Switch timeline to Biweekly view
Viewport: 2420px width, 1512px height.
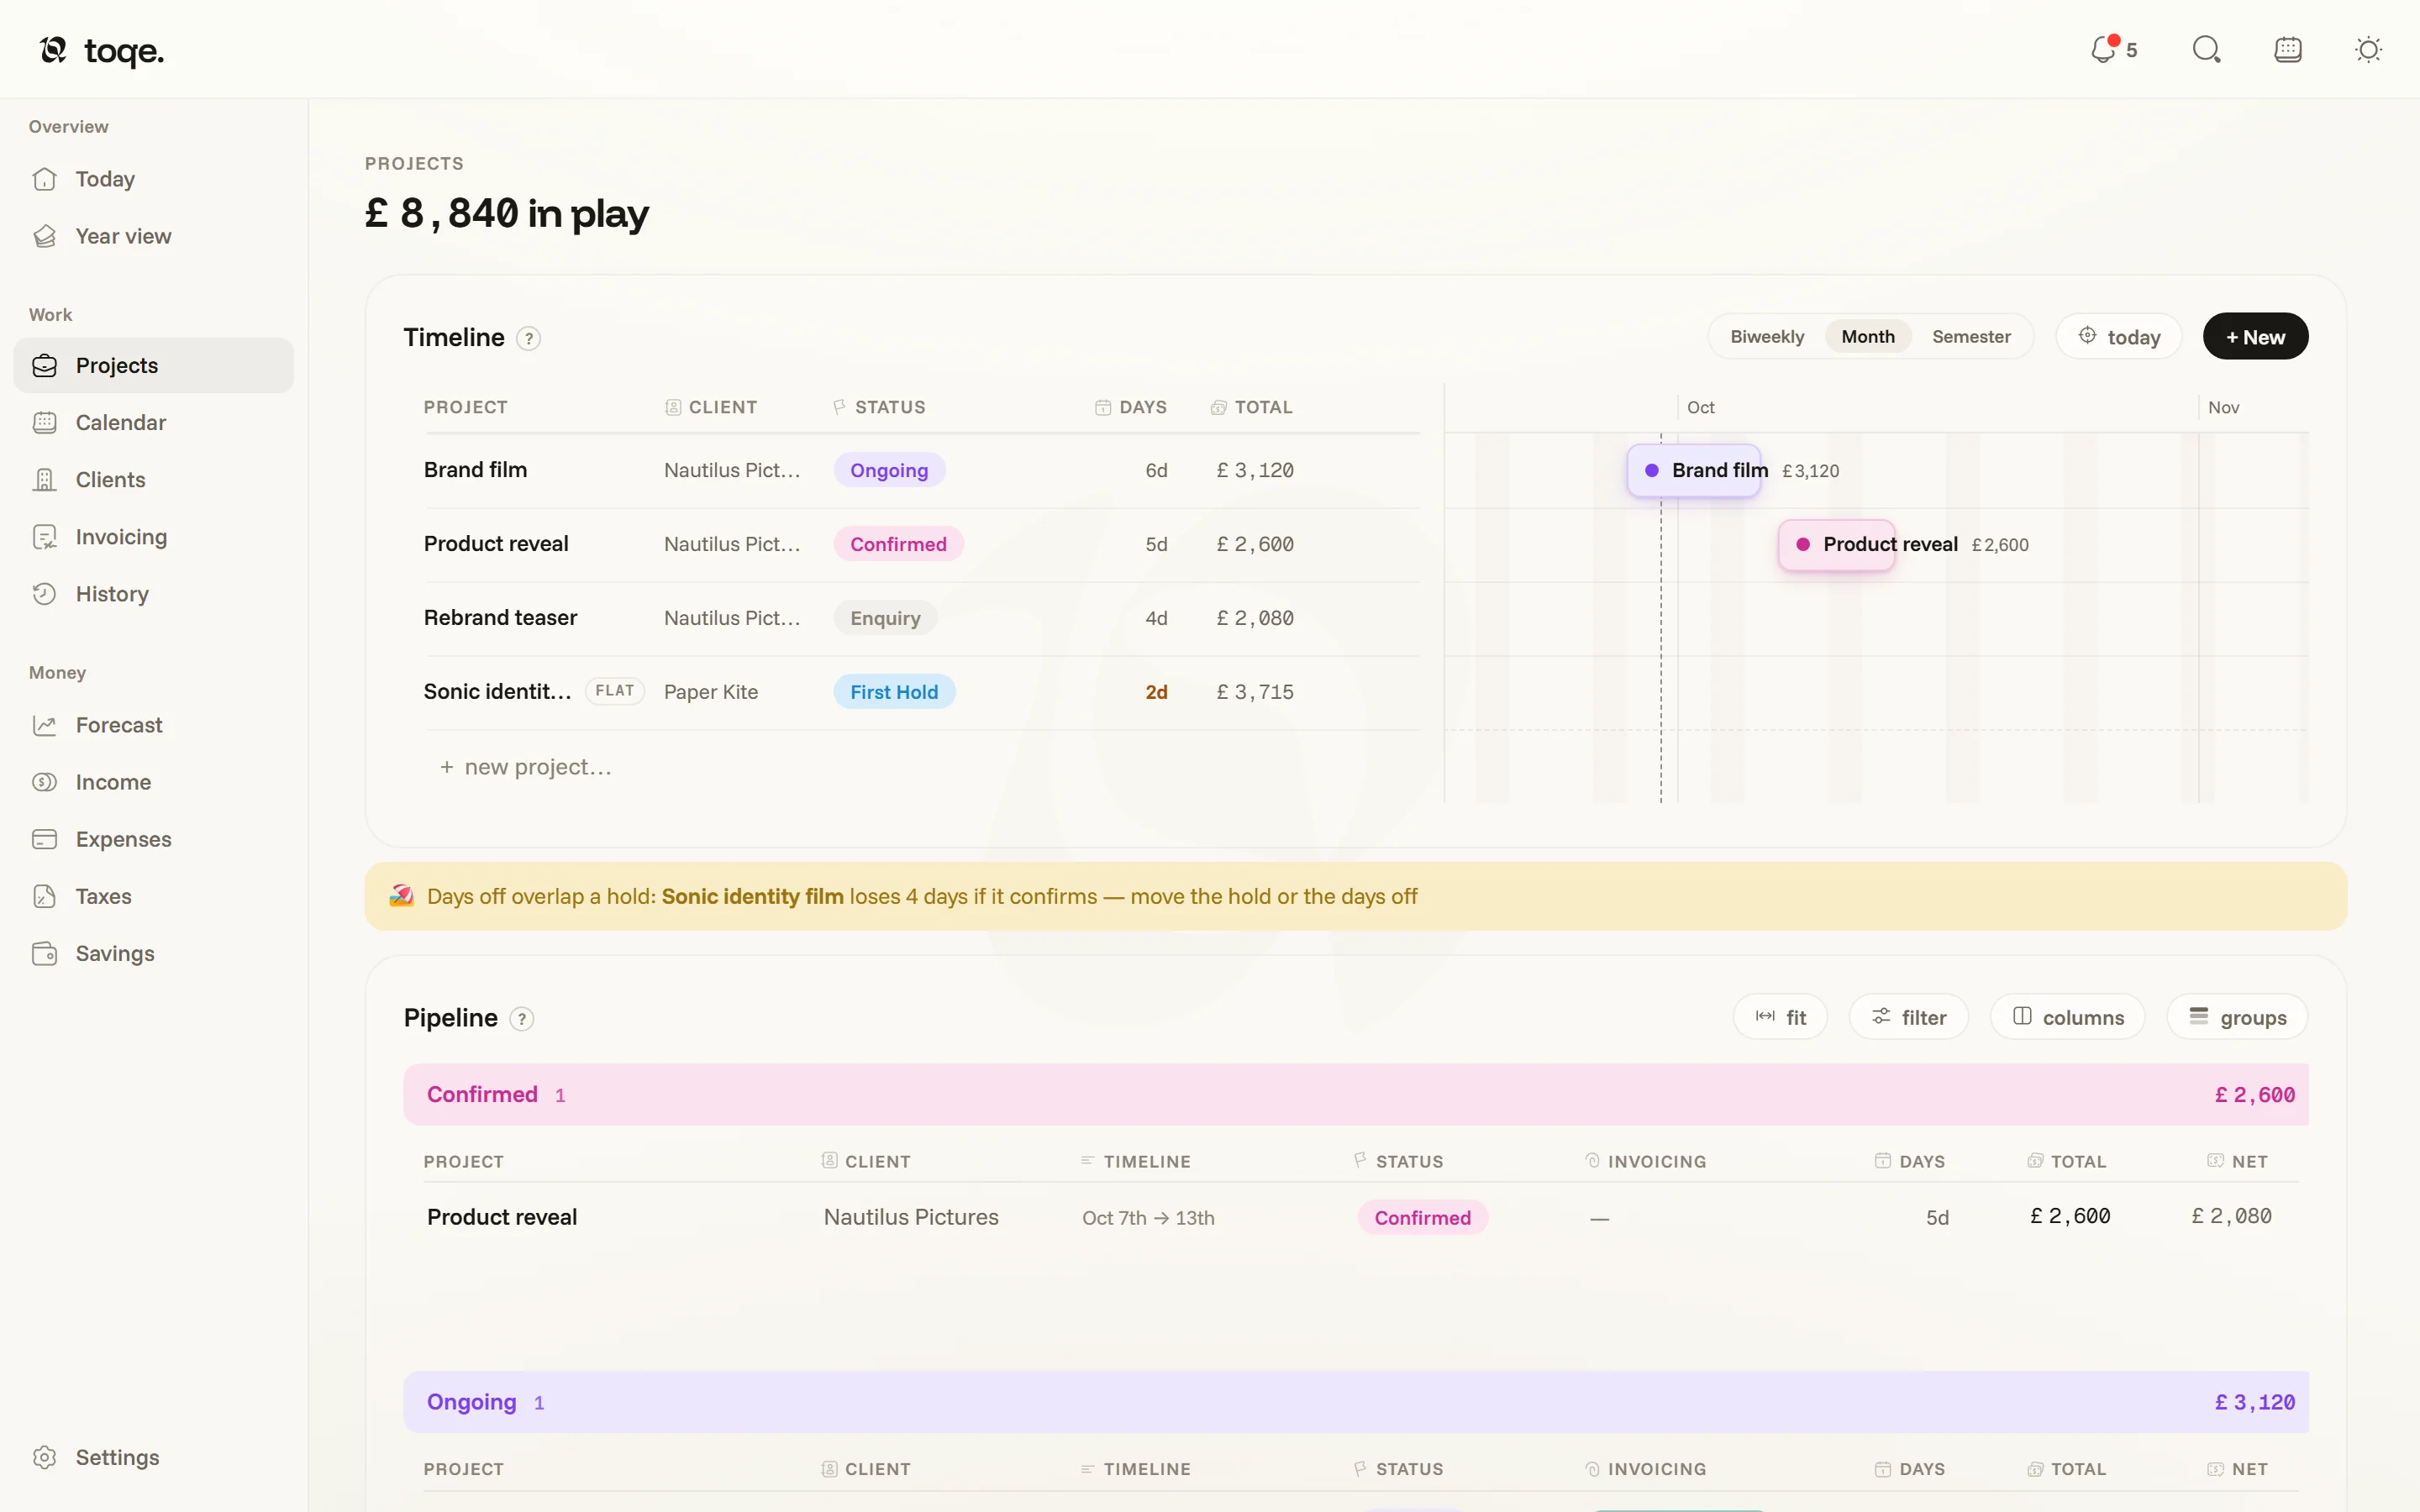1767,337
